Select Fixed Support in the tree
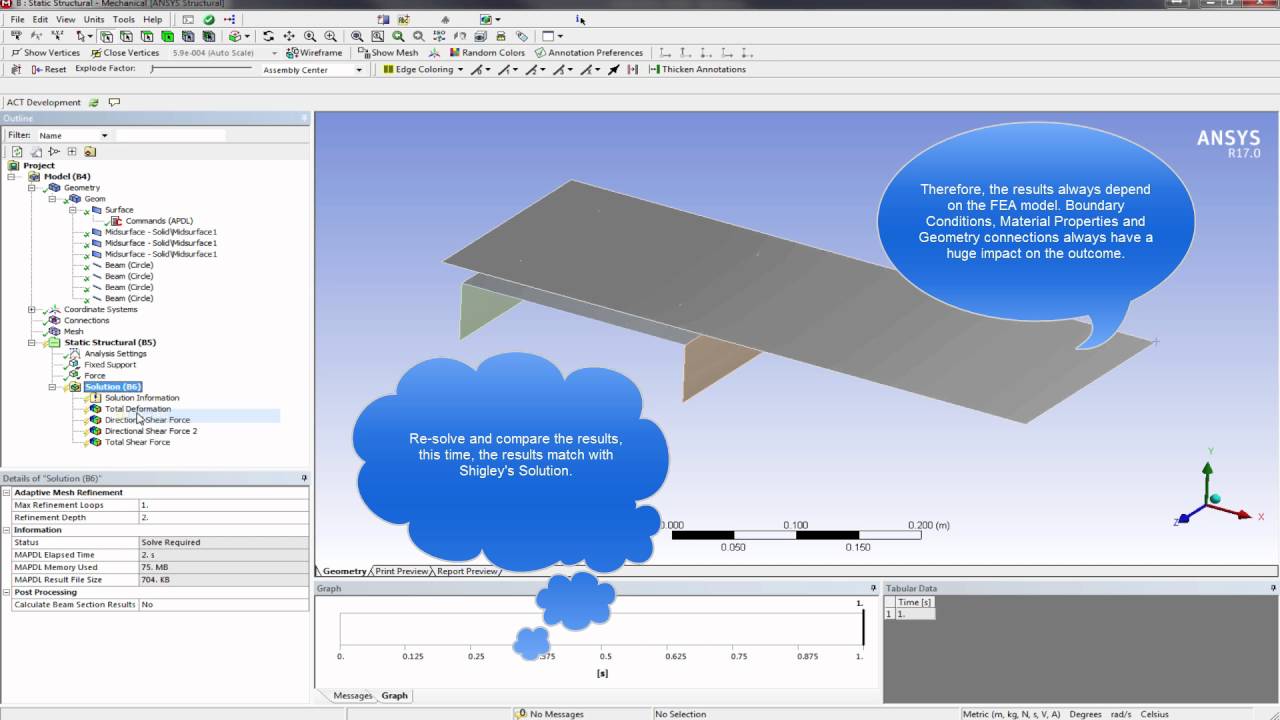Screen dimensions: 1280x720 point(110,365)
